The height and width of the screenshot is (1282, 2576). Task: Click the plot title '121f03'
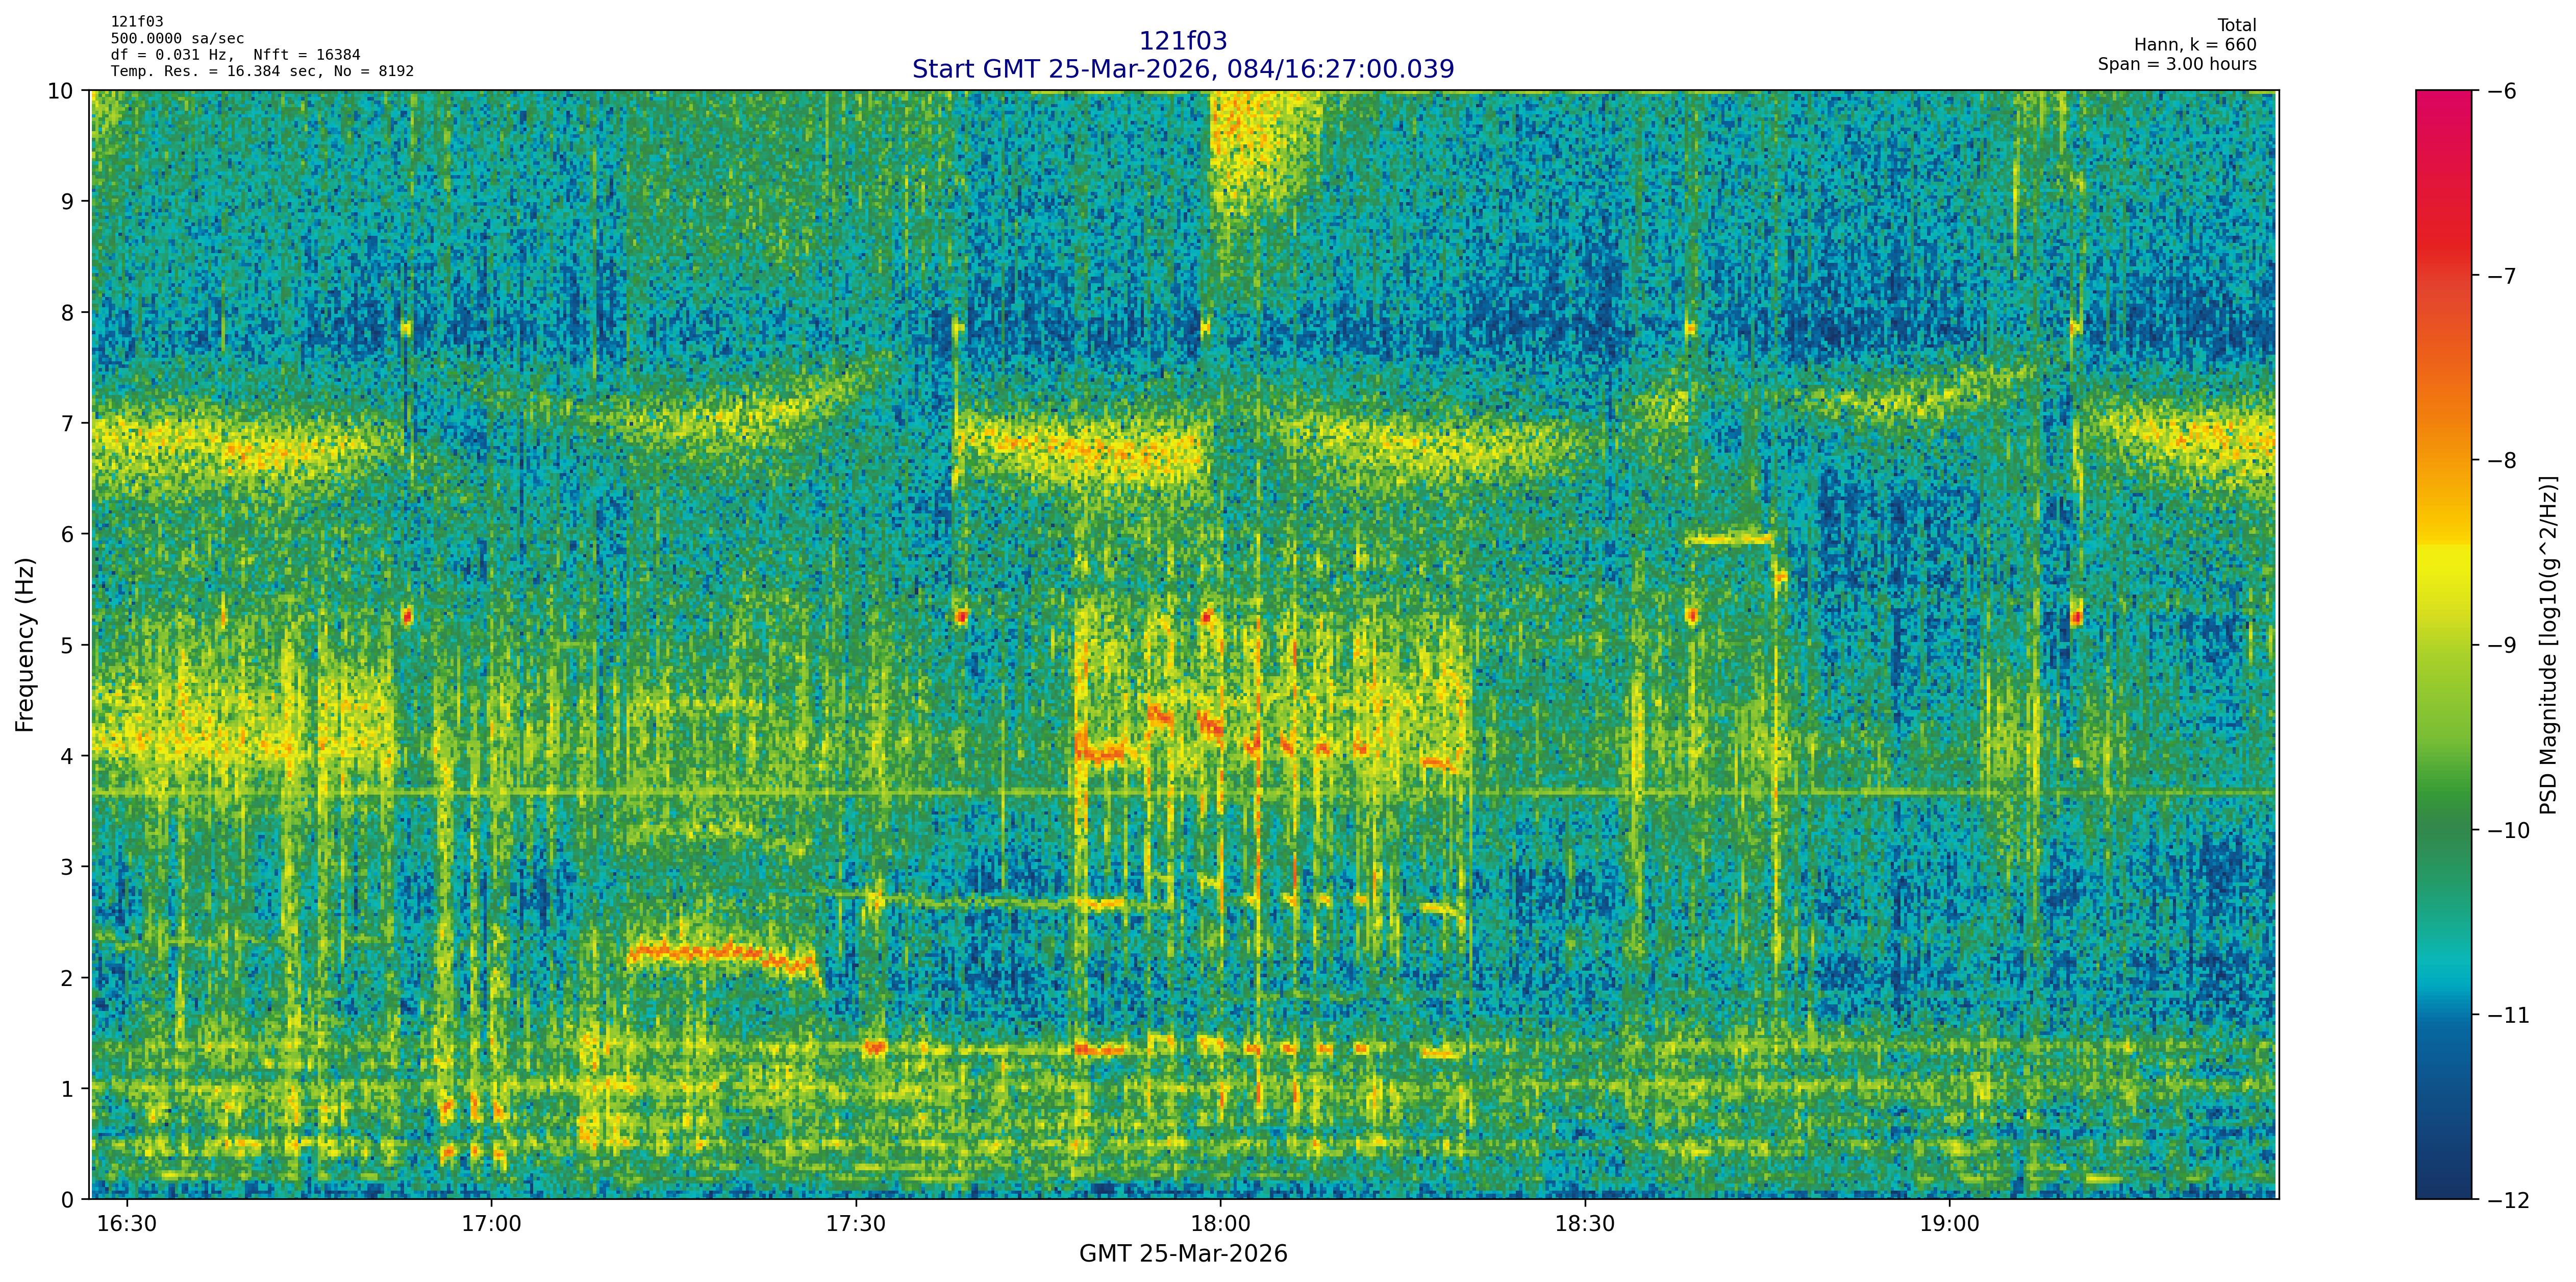[1183, 41]
